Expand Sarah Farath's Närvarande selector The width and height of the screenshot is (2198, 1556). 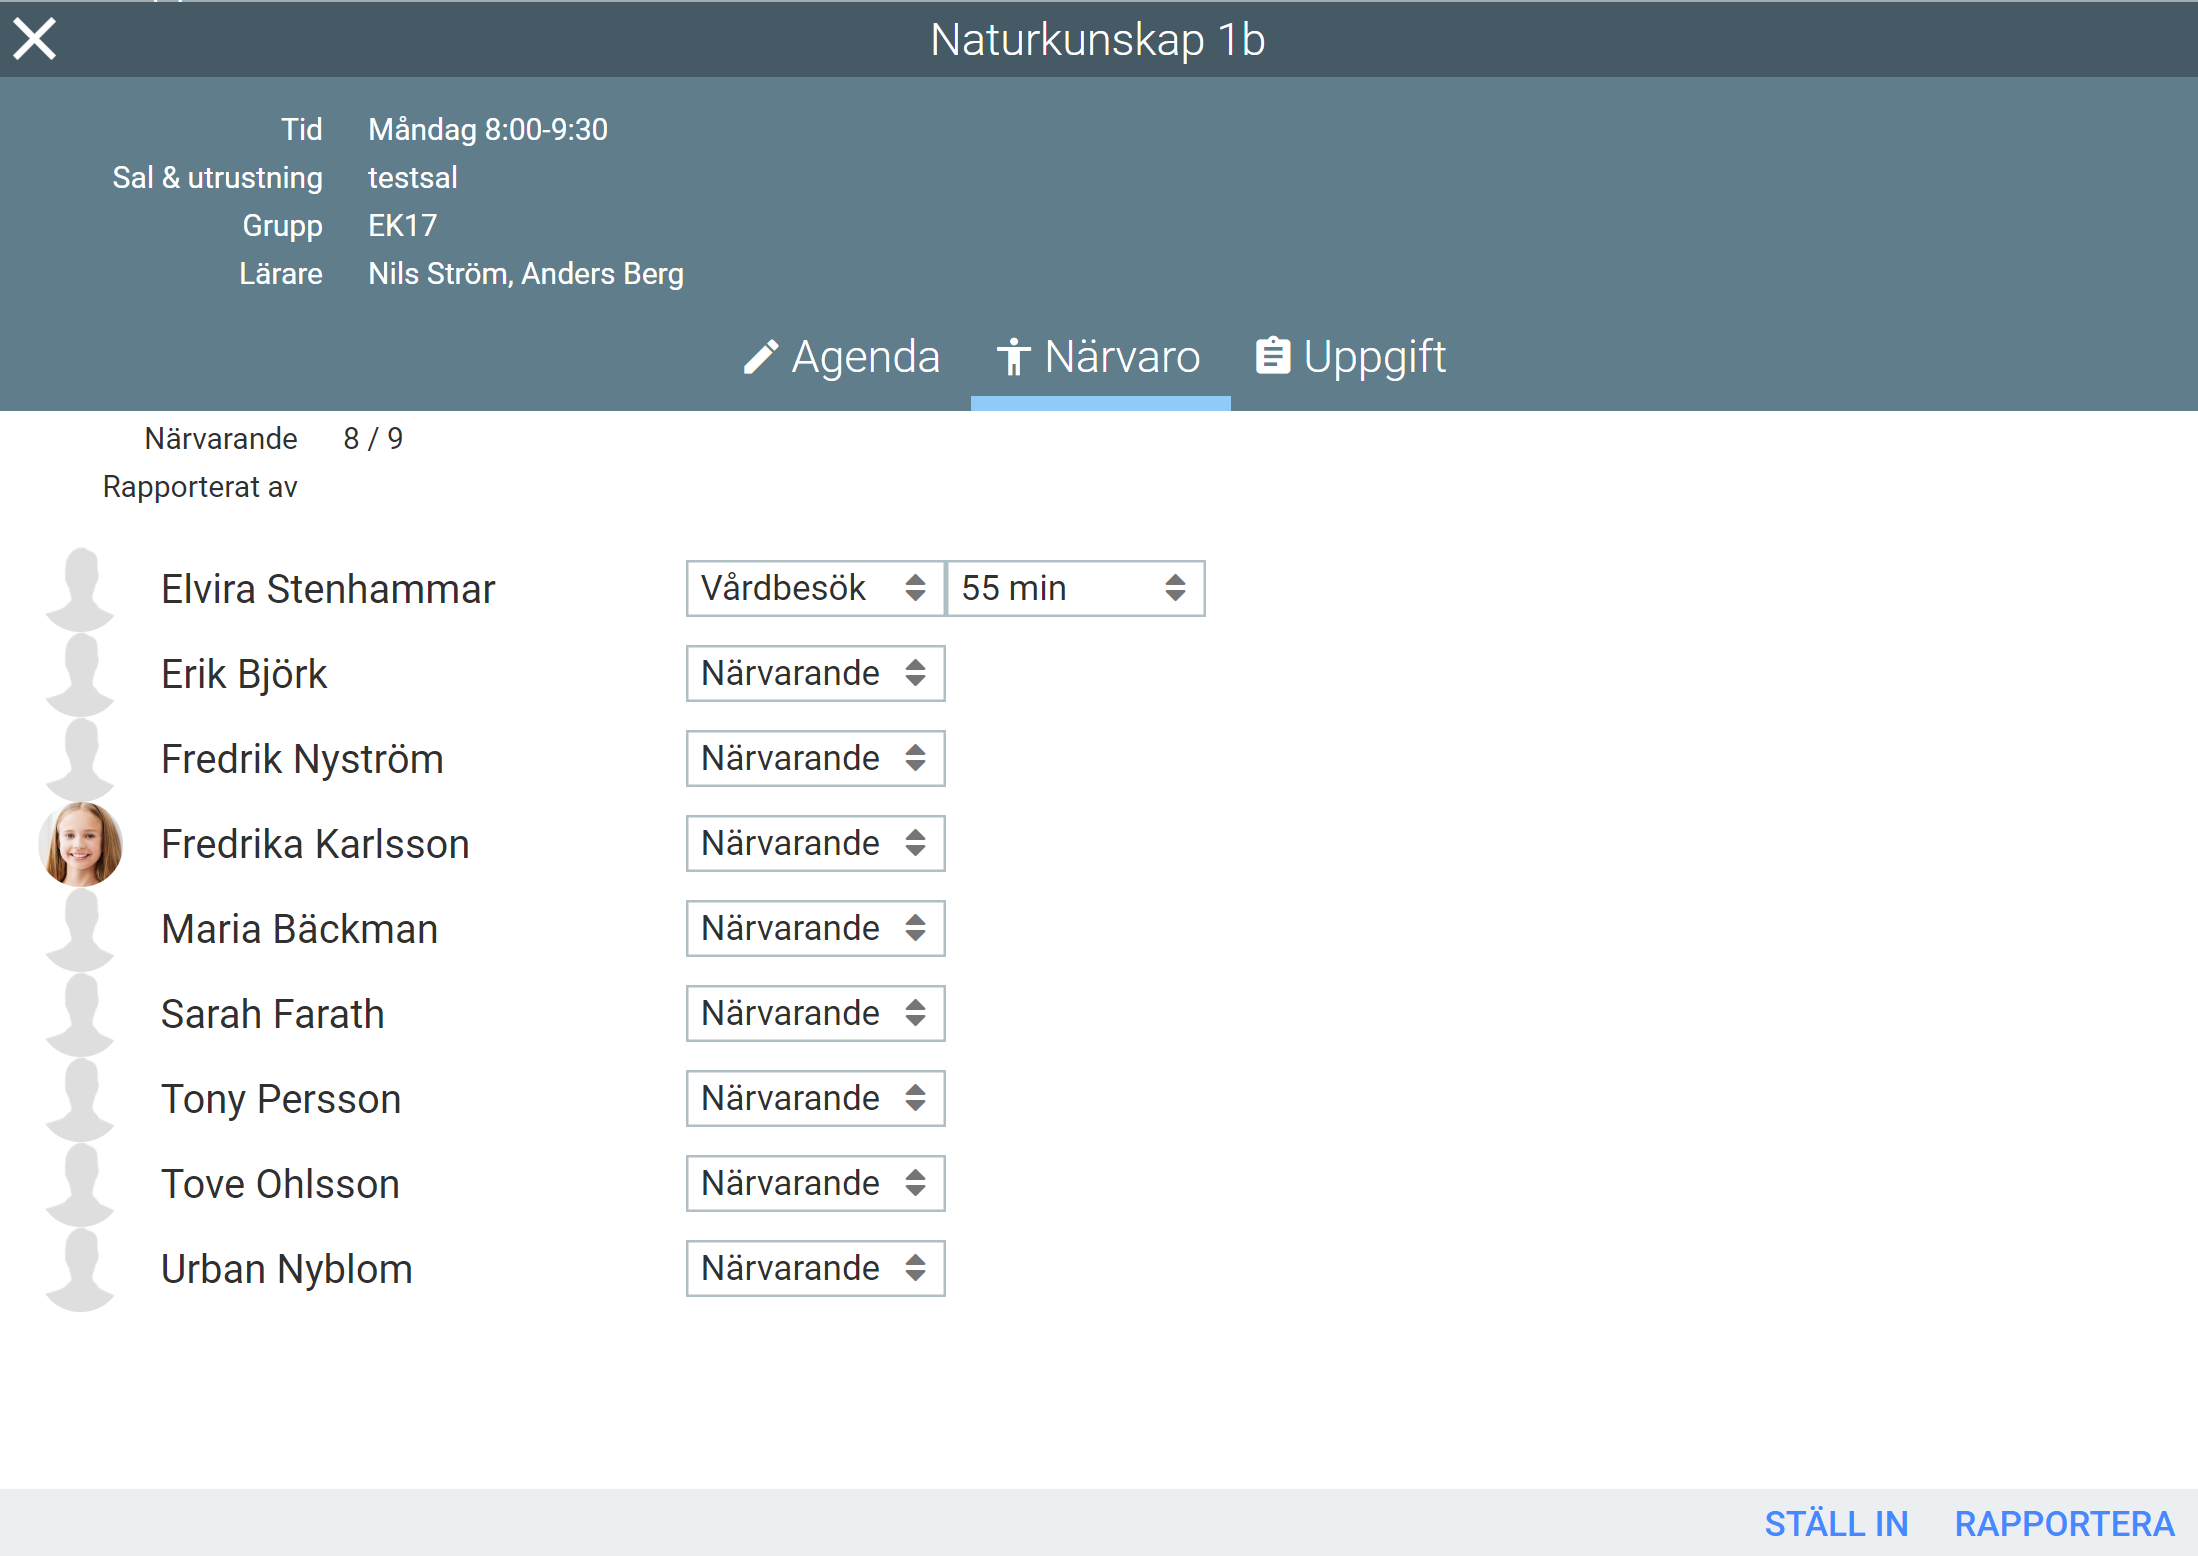(815, 1013)
